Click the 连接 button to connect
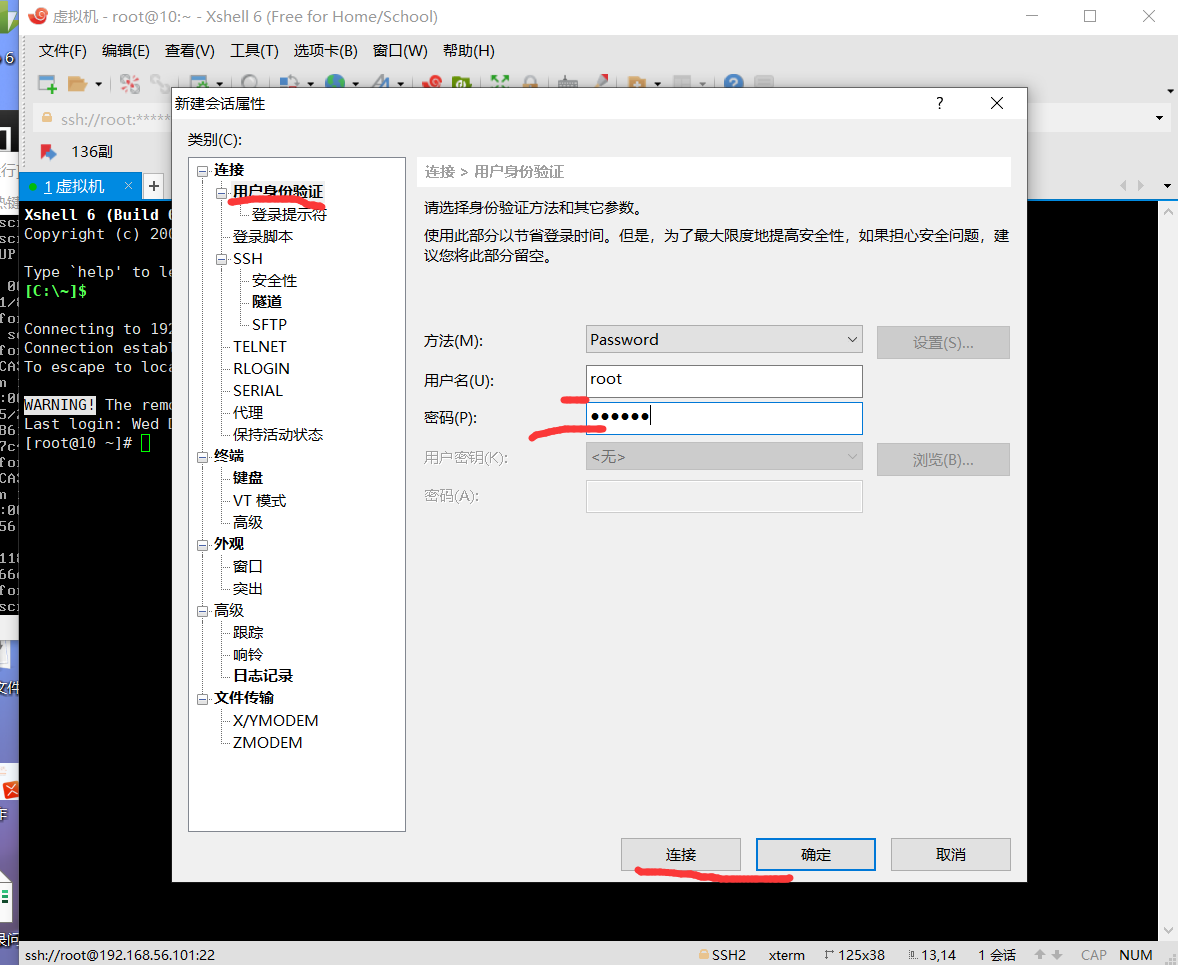Viewport: 1178px width, 965px height. click(681, 854)
